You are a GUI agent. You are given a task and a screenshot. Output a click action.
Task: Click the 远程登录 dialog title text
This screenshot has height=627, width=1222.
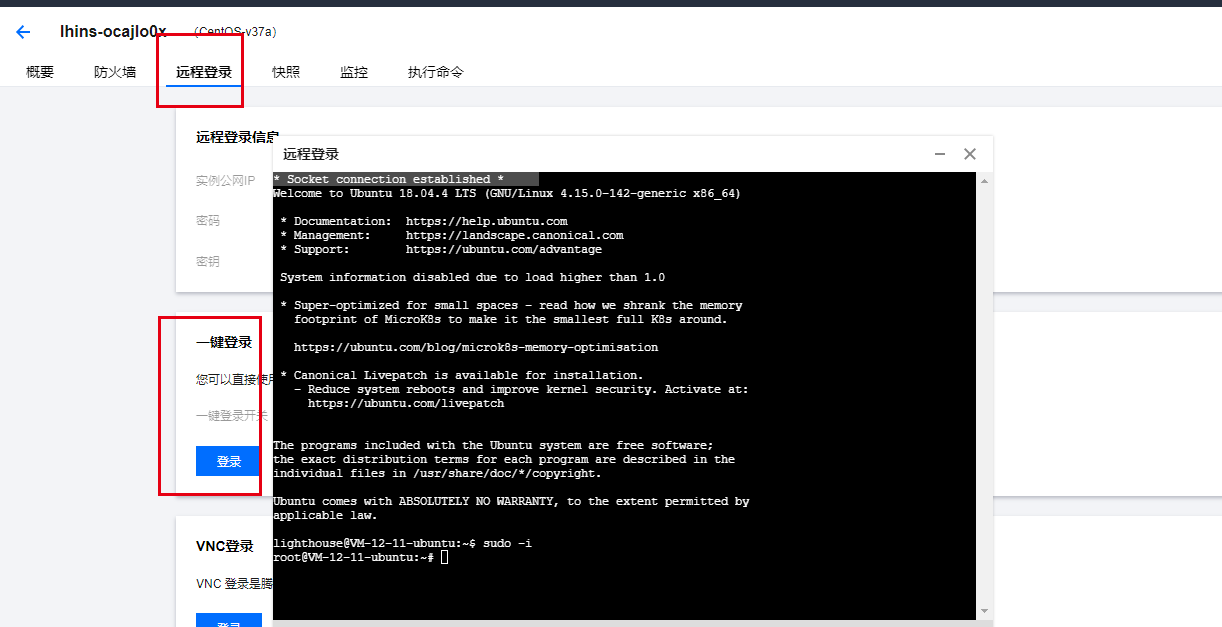pos(311,154)
